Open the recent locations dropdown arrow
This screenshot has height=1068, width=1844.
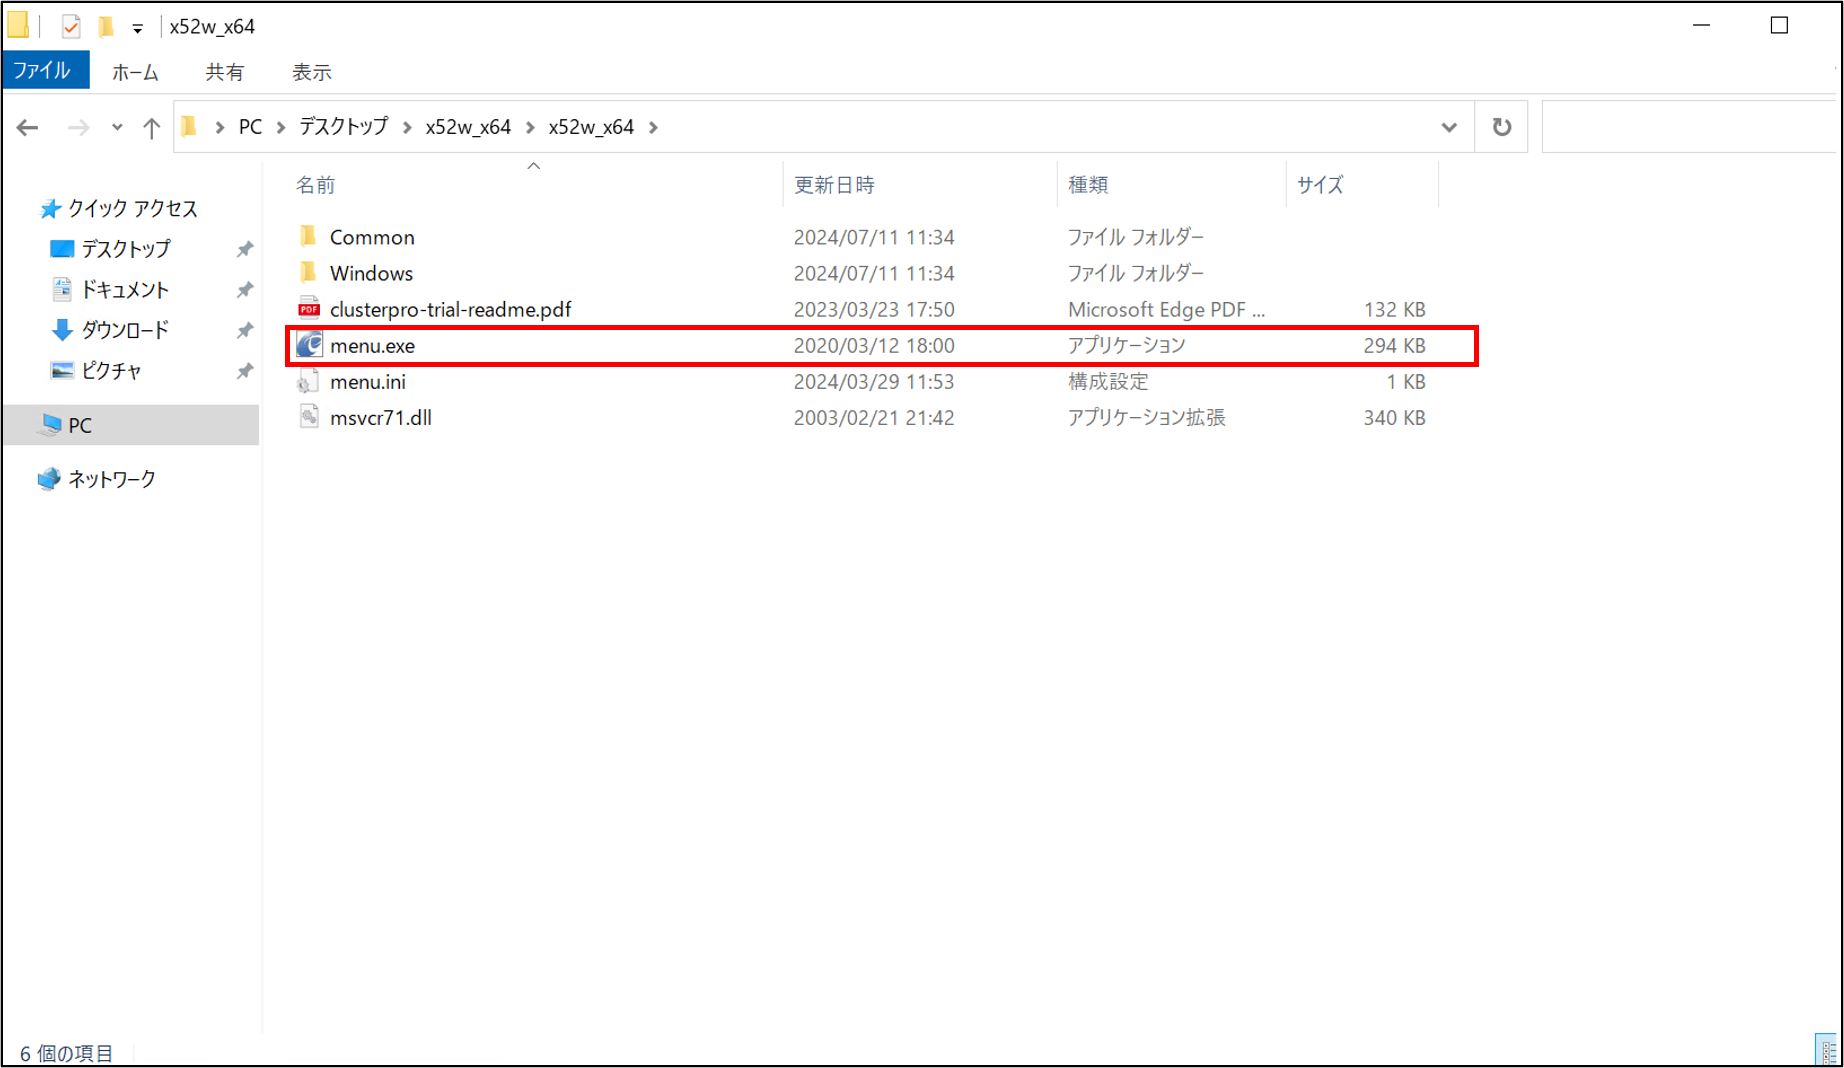[x=117, y=127]
